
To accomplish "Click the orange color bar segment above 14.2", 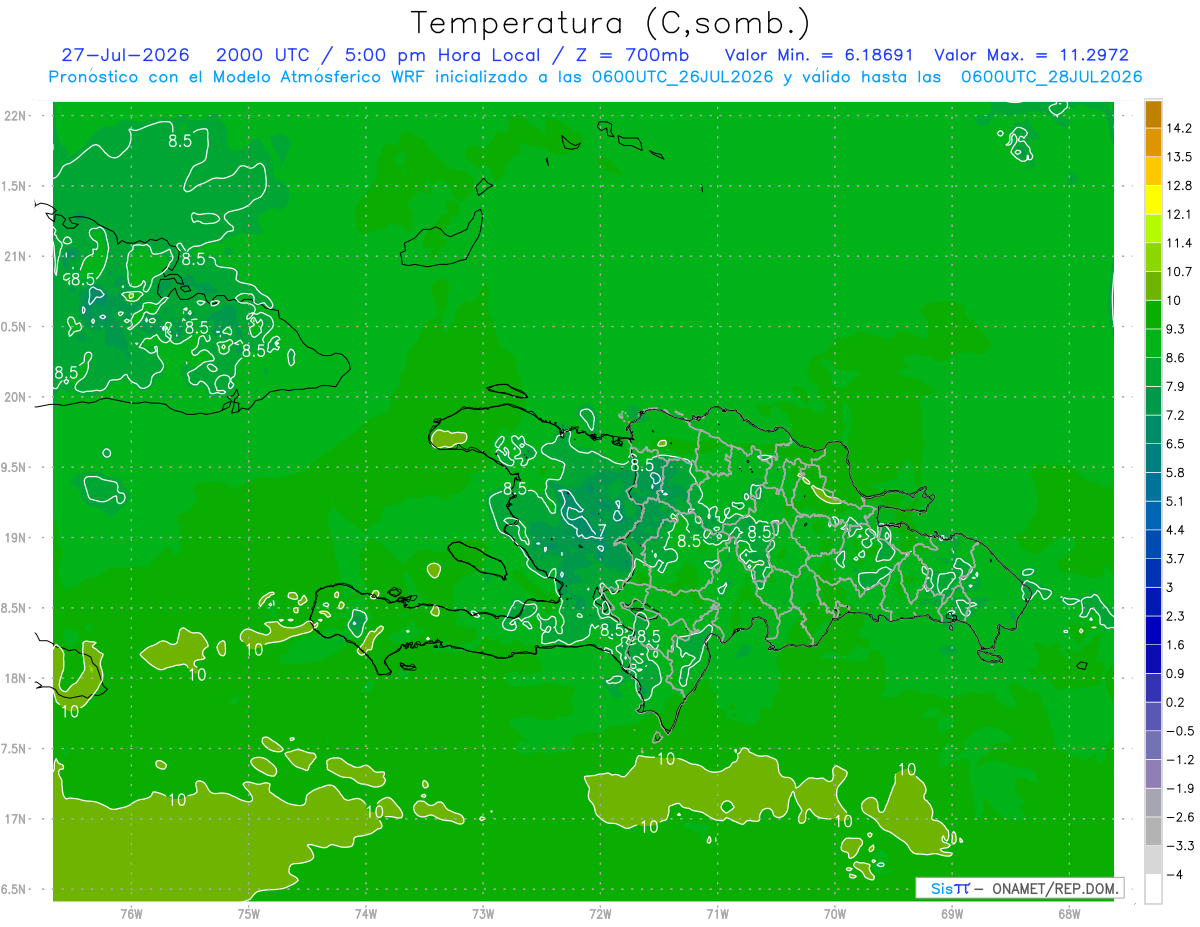I will (1153, 114).
